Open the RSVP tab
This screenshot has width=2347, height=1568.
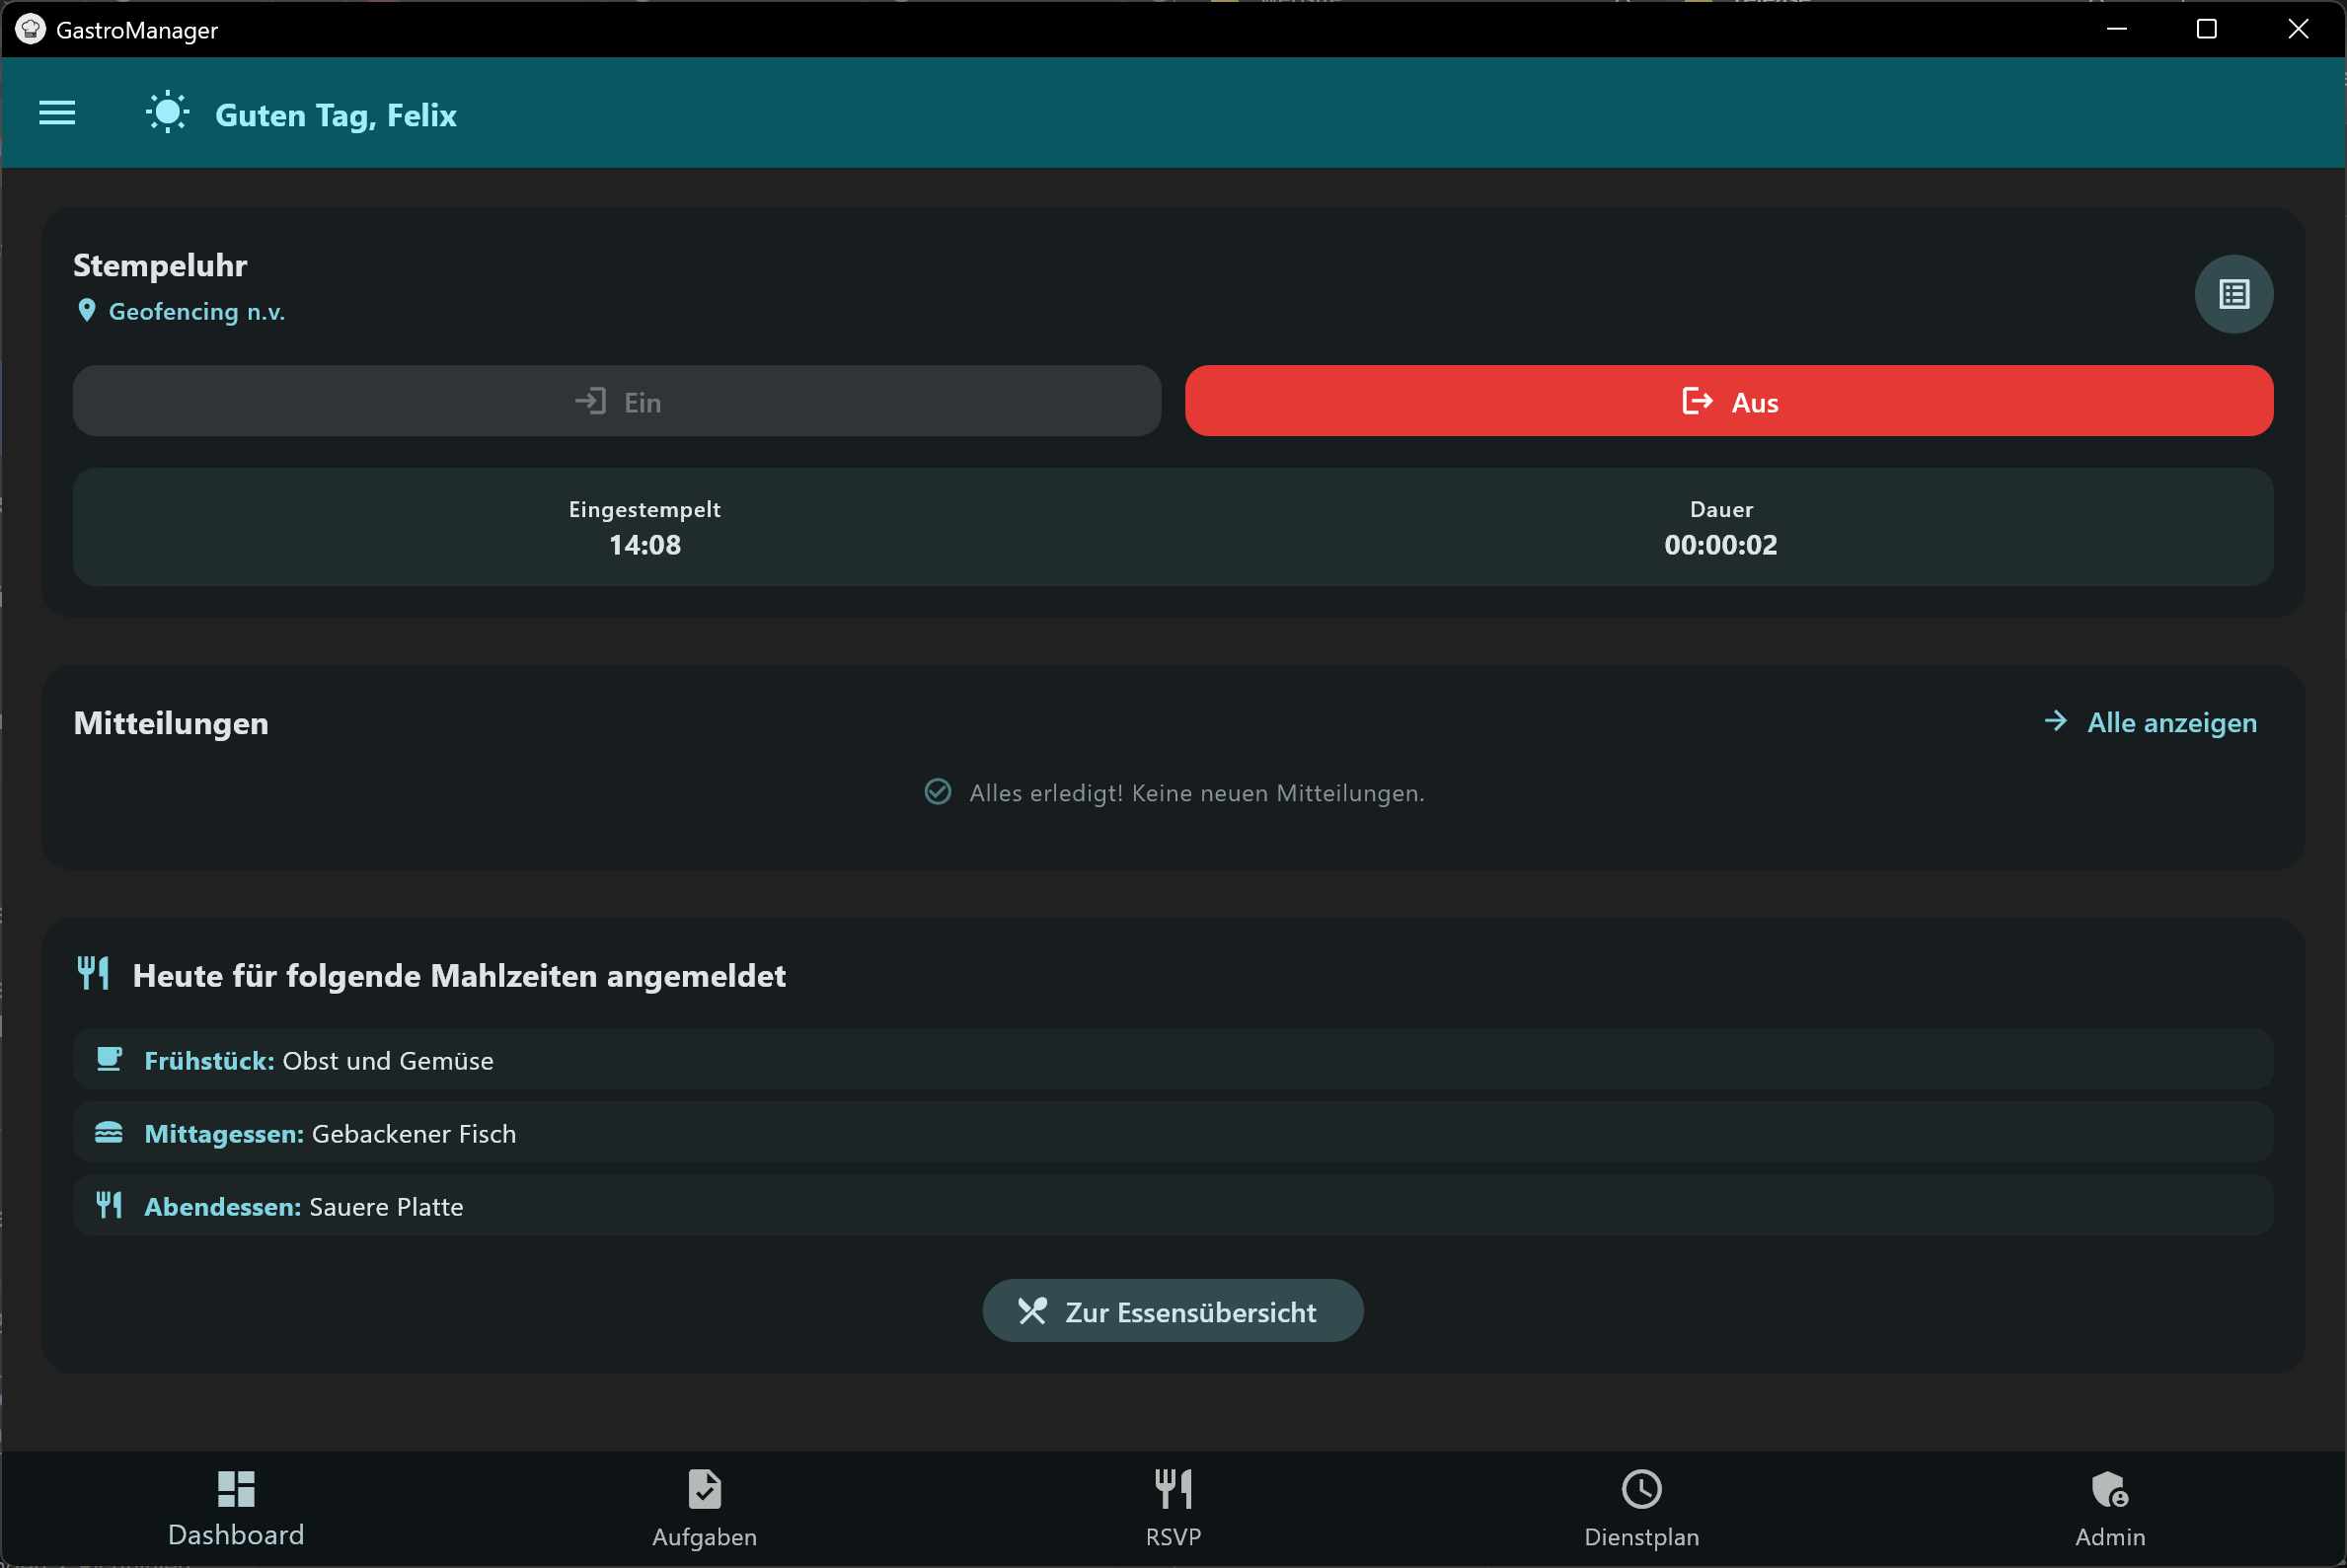point(1173,1508)
